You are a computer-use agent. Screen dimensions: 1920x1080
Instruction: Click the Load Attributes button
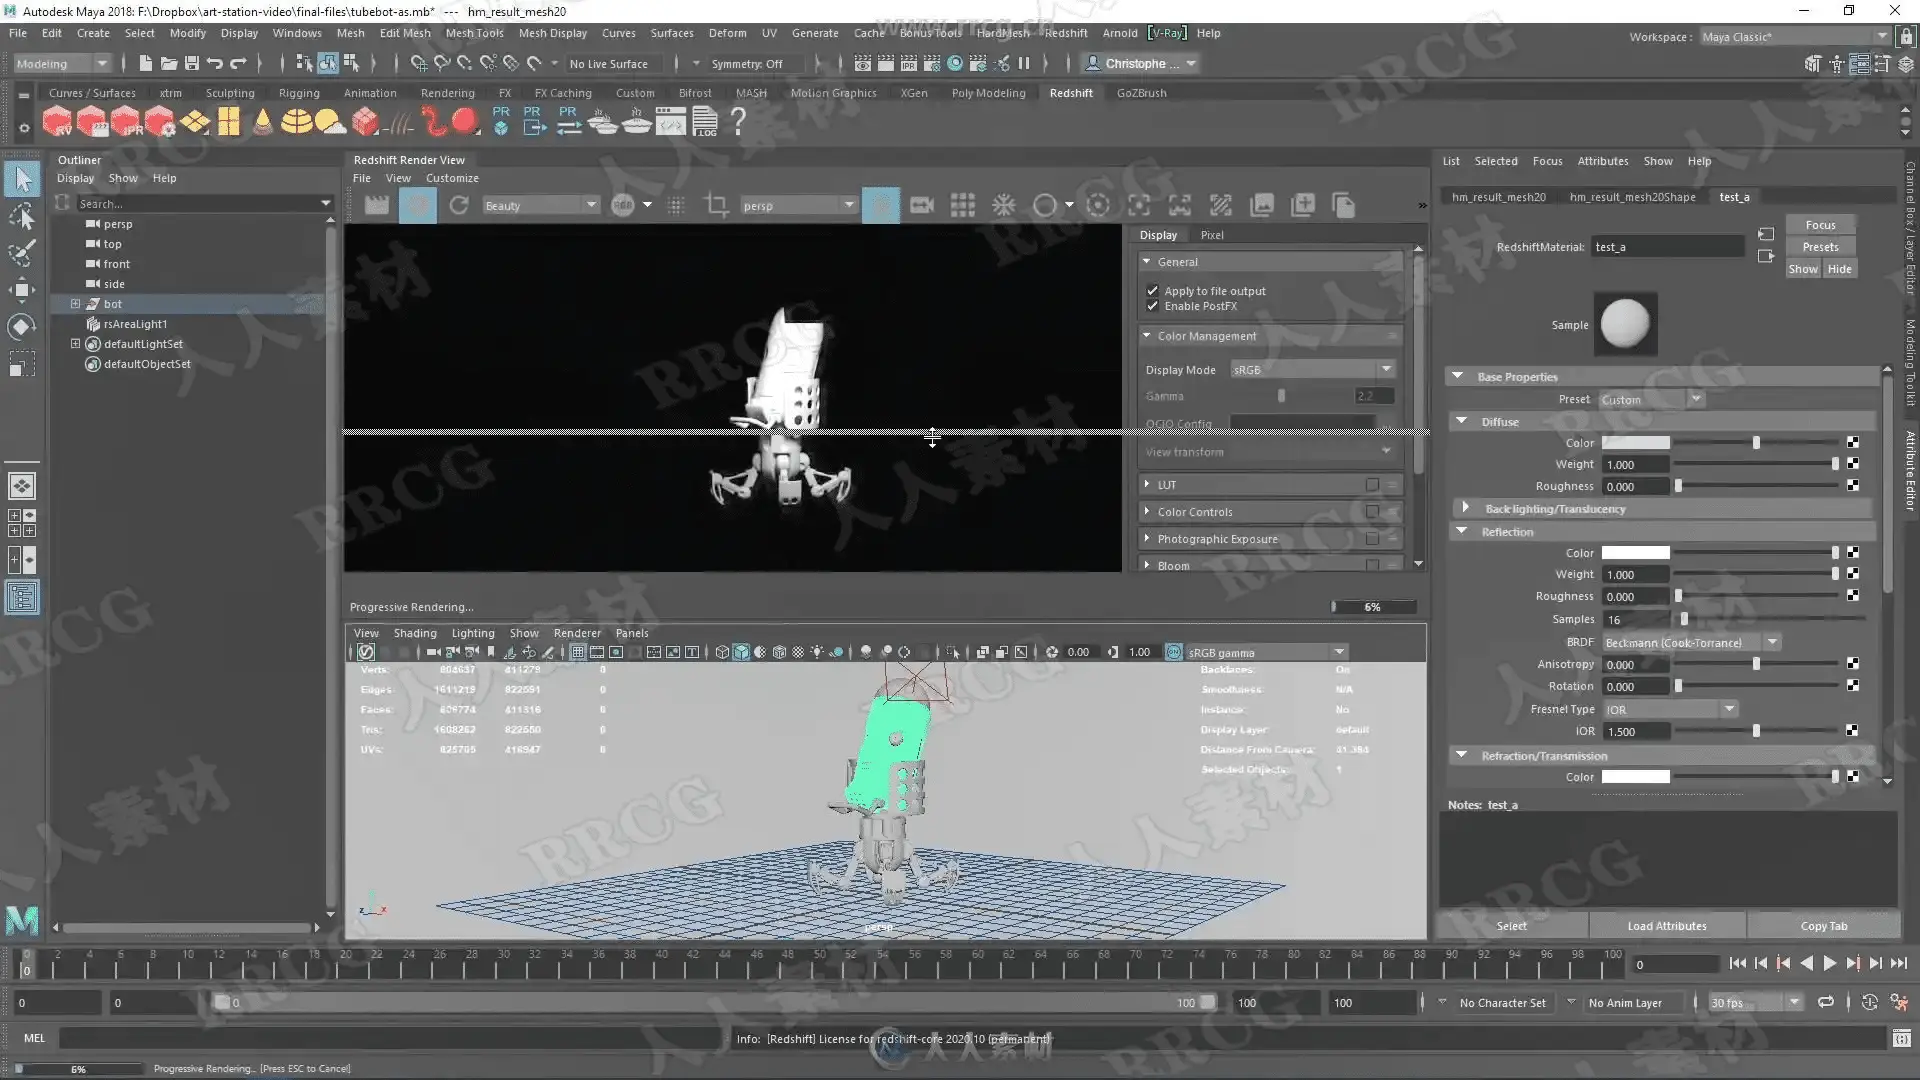coord(1666,926)
